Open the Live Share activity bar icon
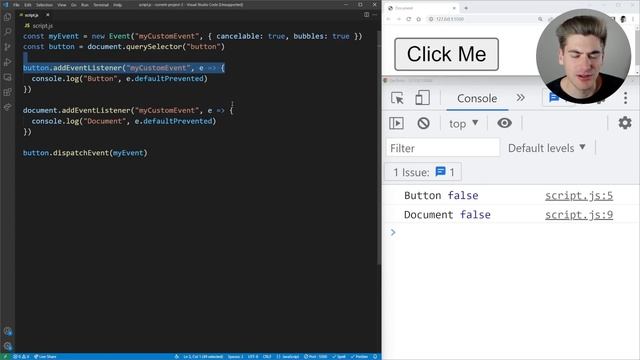Image resolution: width=640 pixels, height=360 pixels. coord(7,107)
